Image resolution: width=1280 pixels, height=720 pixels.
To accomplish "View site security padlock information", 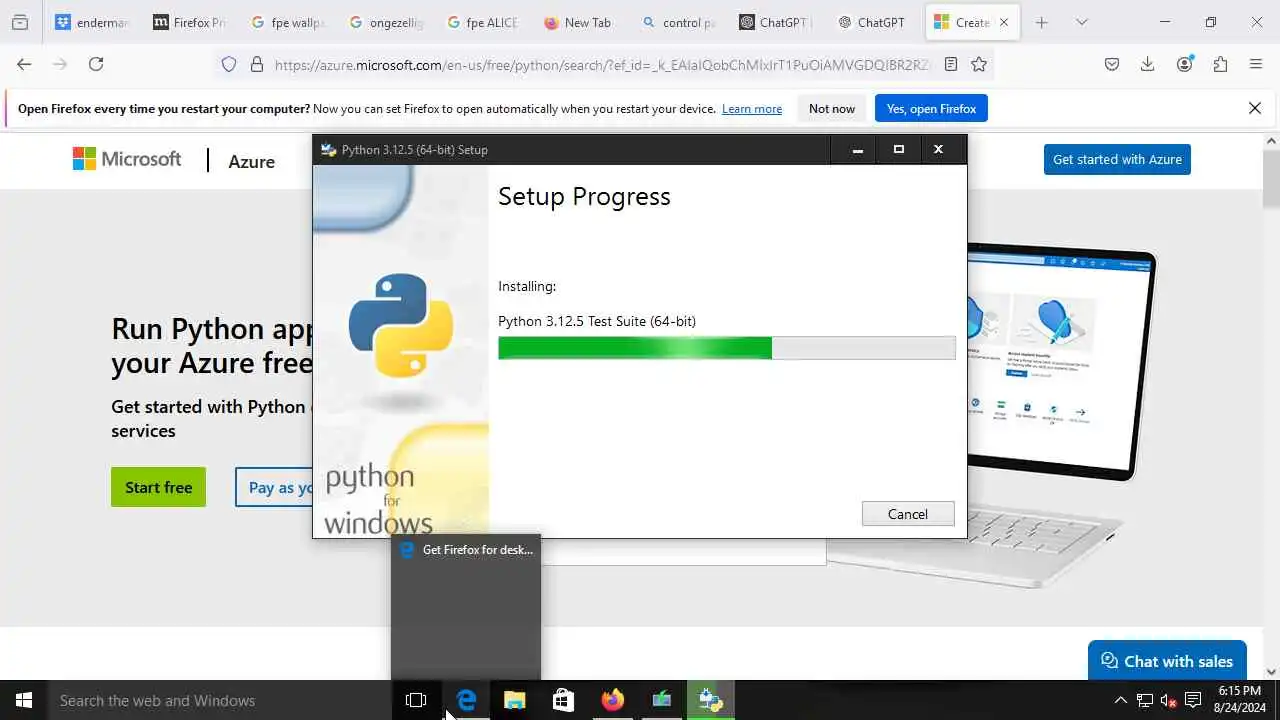I will pos(257,64).
